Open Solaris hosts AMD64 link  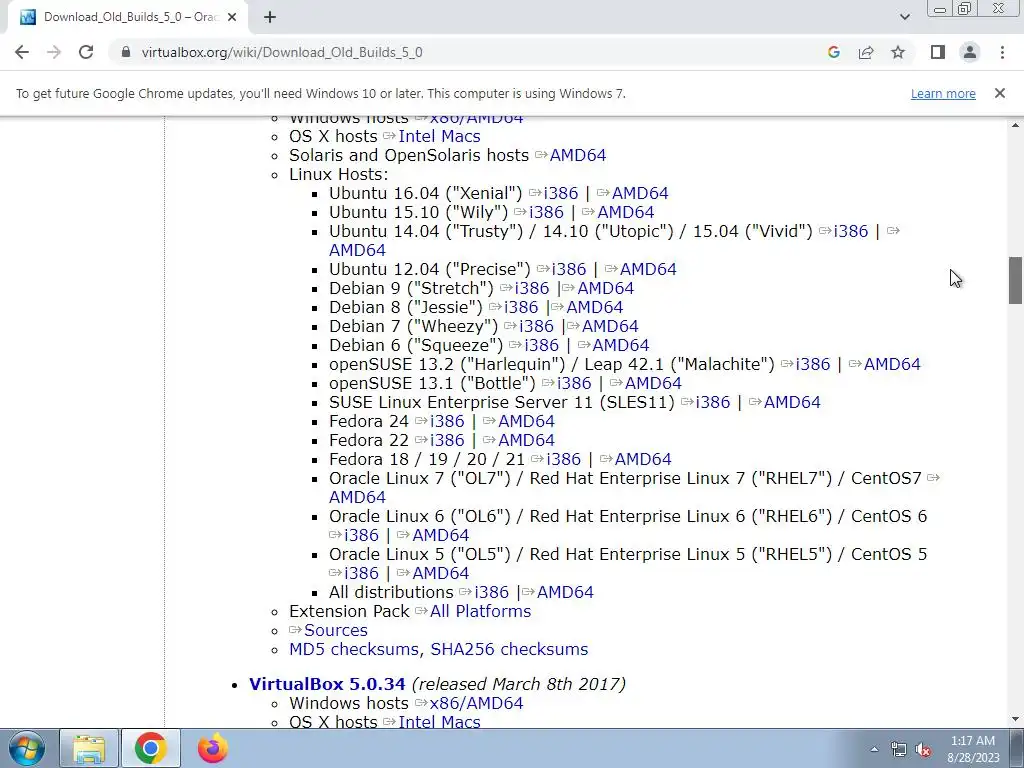(x=577, y=155)
